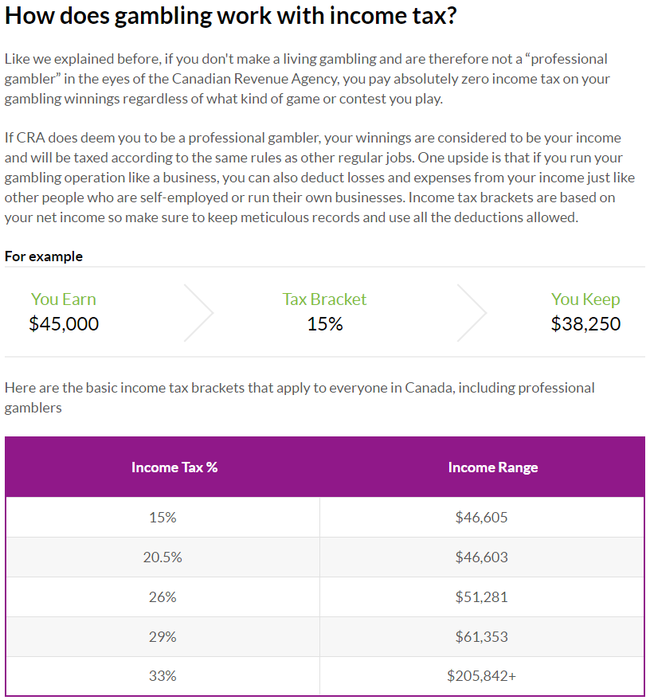Click the 'For example' label
Image resolution: width=650 pixels, height=700 pixels.
(43, 256)
